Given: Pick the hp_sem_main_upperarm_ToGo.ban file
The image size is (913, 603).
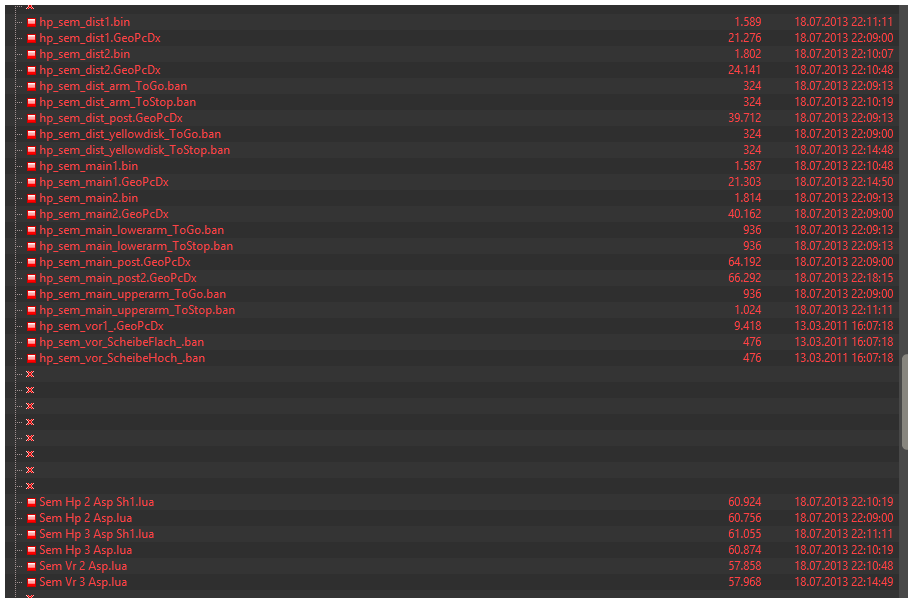Looking at the screenshot, I should click(133, 294).
